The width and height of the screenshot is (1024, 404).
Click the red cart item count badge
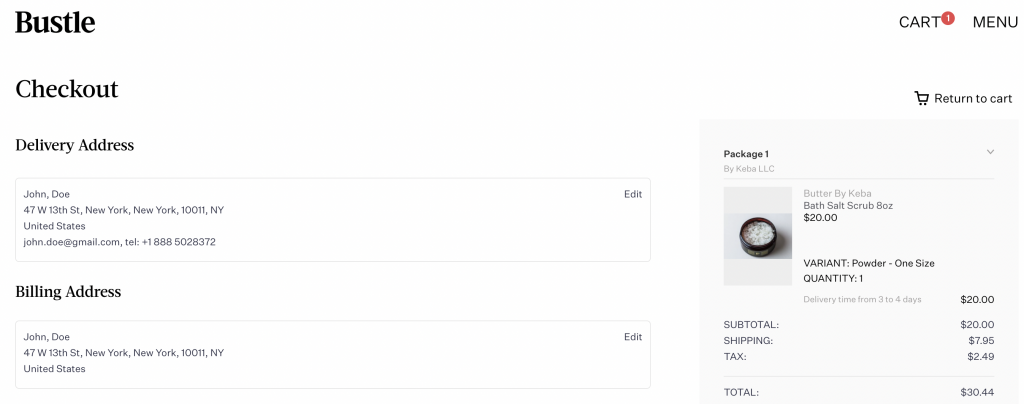click(x=948, y=18)
